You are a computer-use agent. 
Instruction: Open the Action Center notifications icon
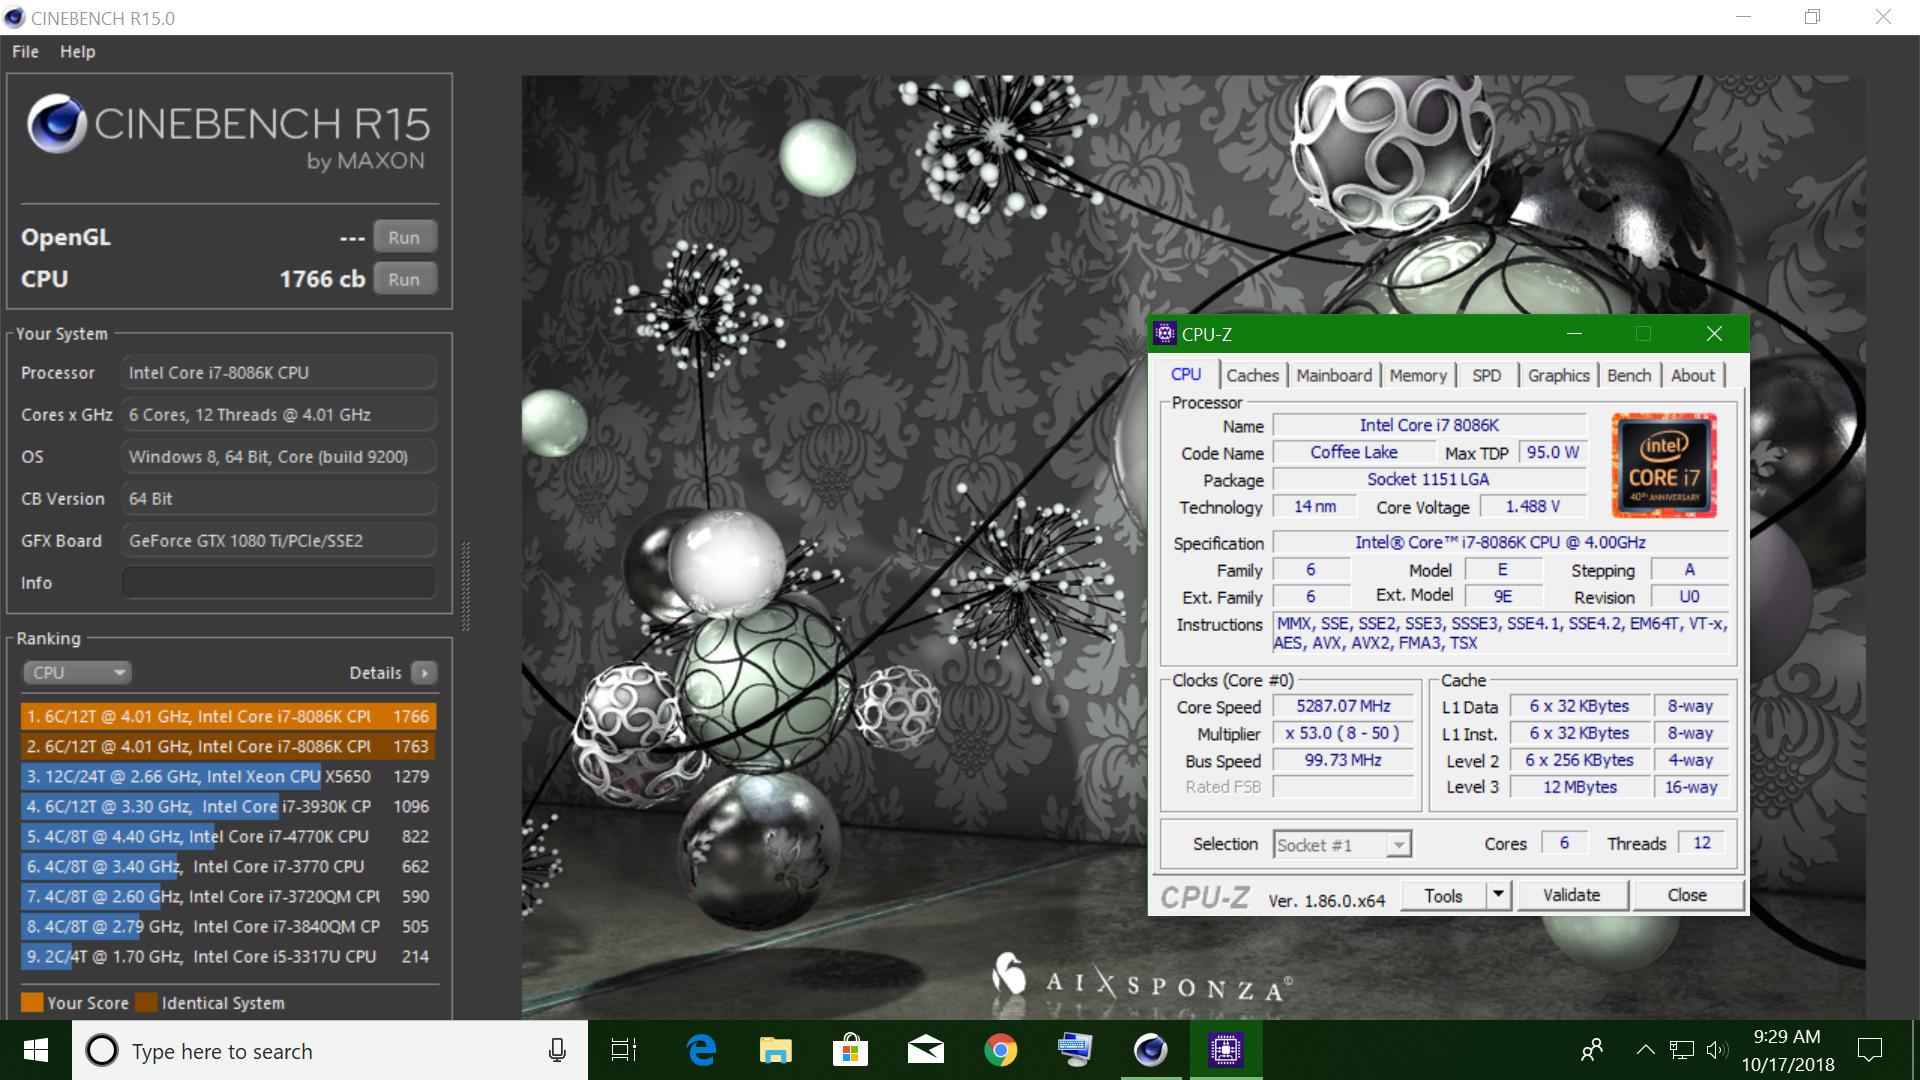coord(1869,1050)
